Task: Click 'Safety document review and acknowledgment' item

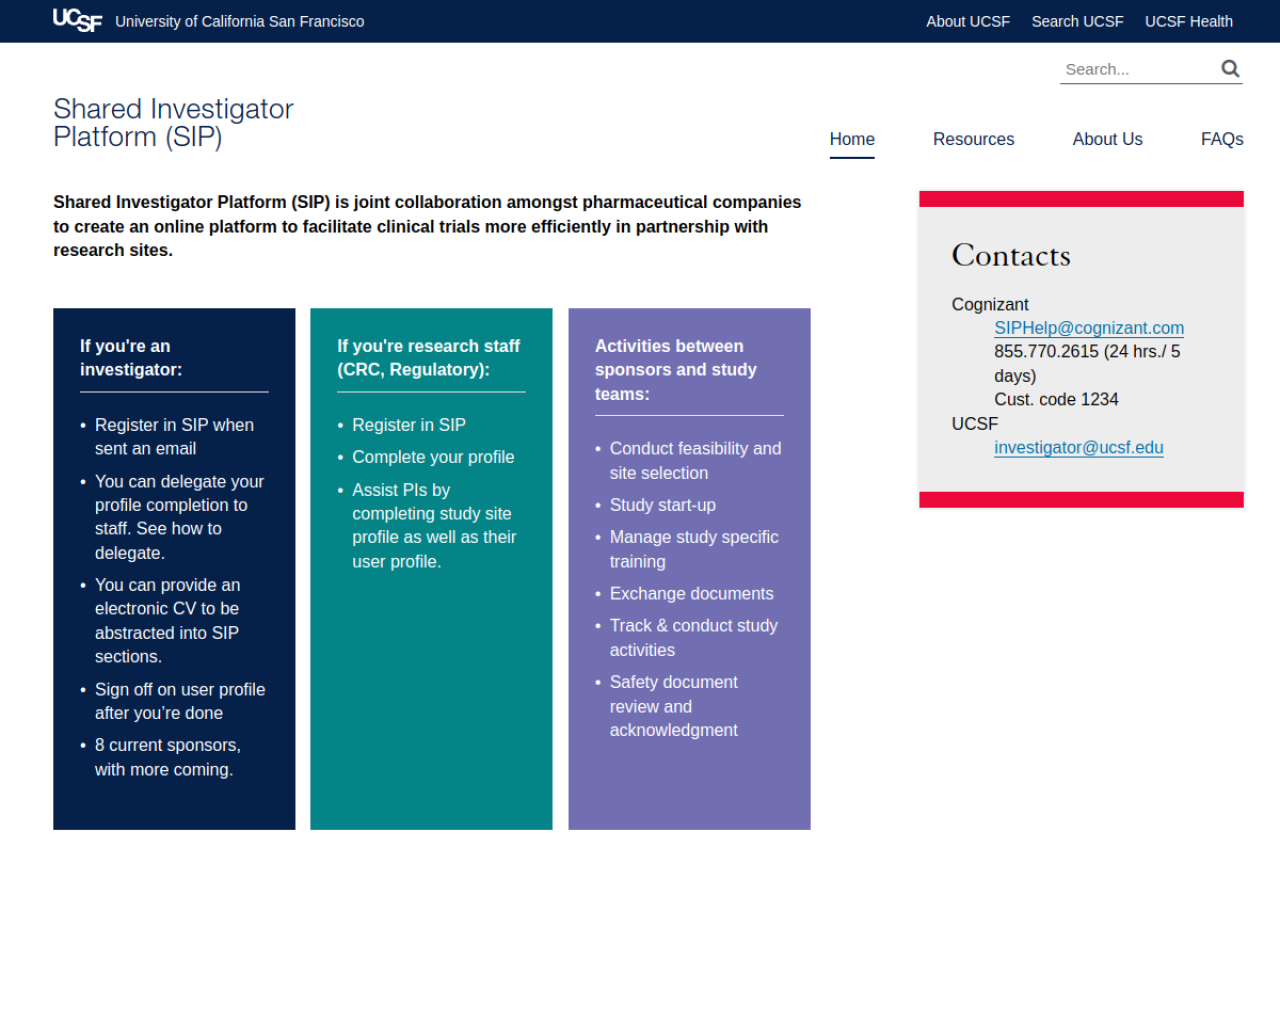Action: (x=674, y=706)
